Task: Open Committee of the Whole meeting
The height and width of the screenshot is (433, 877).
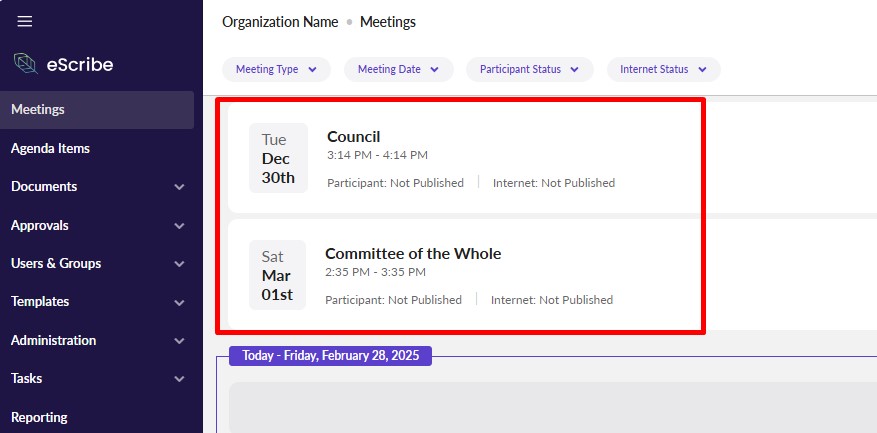Action: click(413, 254)
